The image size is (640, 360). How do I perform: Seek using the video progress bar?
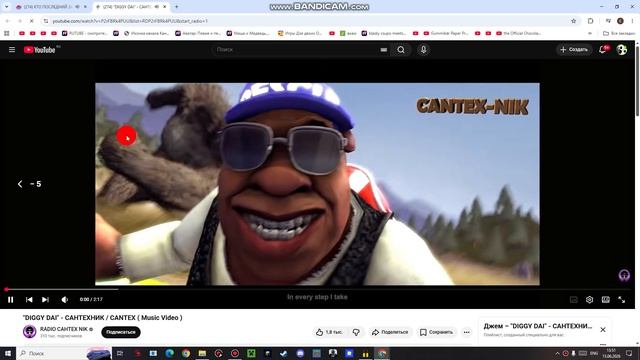[318, 289]
